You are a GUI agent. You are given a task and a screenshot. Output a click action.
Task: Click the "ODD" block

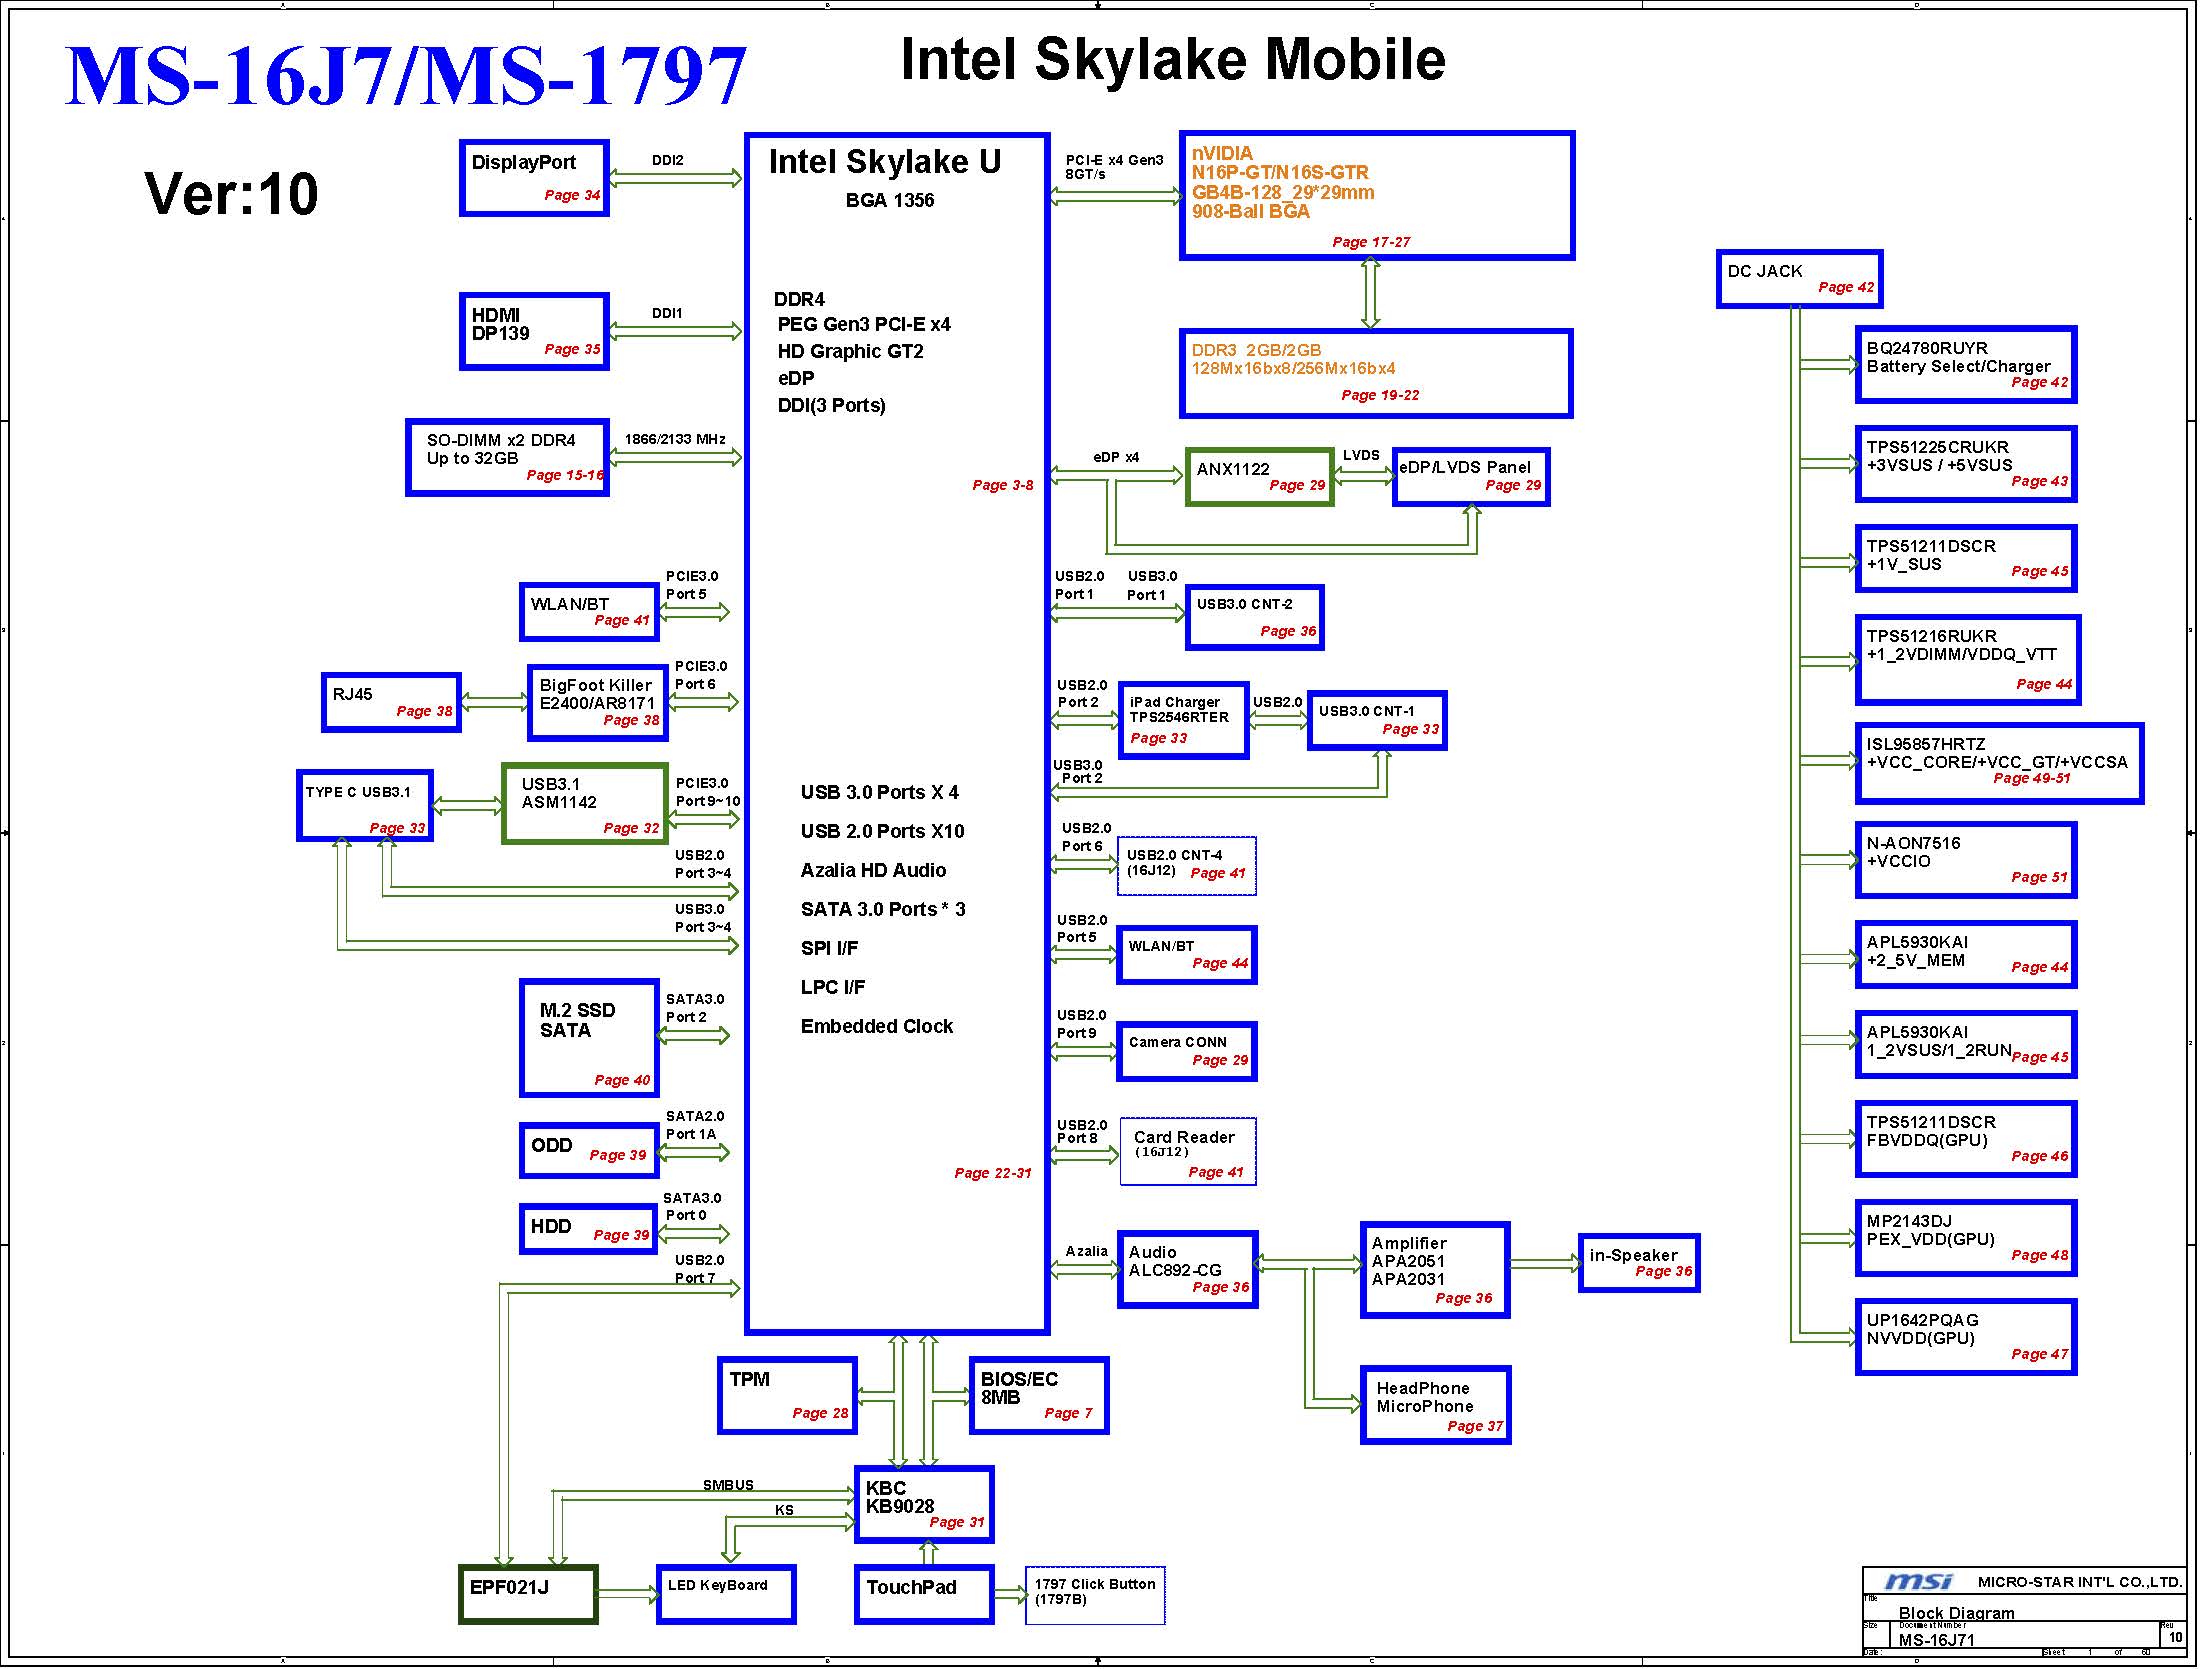pyautogui.click(x=589, y=1151)
